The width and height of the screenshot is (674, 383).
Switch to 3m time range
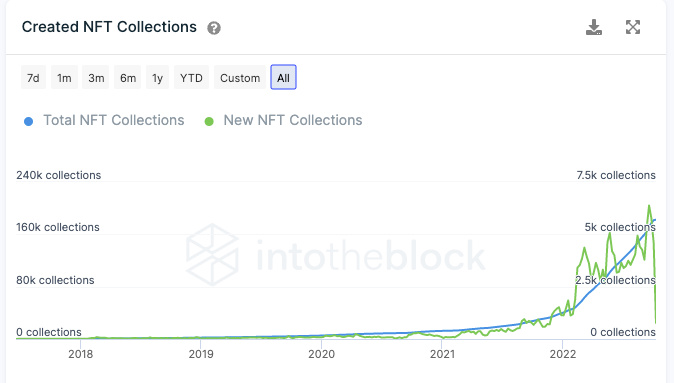point(96,77)
